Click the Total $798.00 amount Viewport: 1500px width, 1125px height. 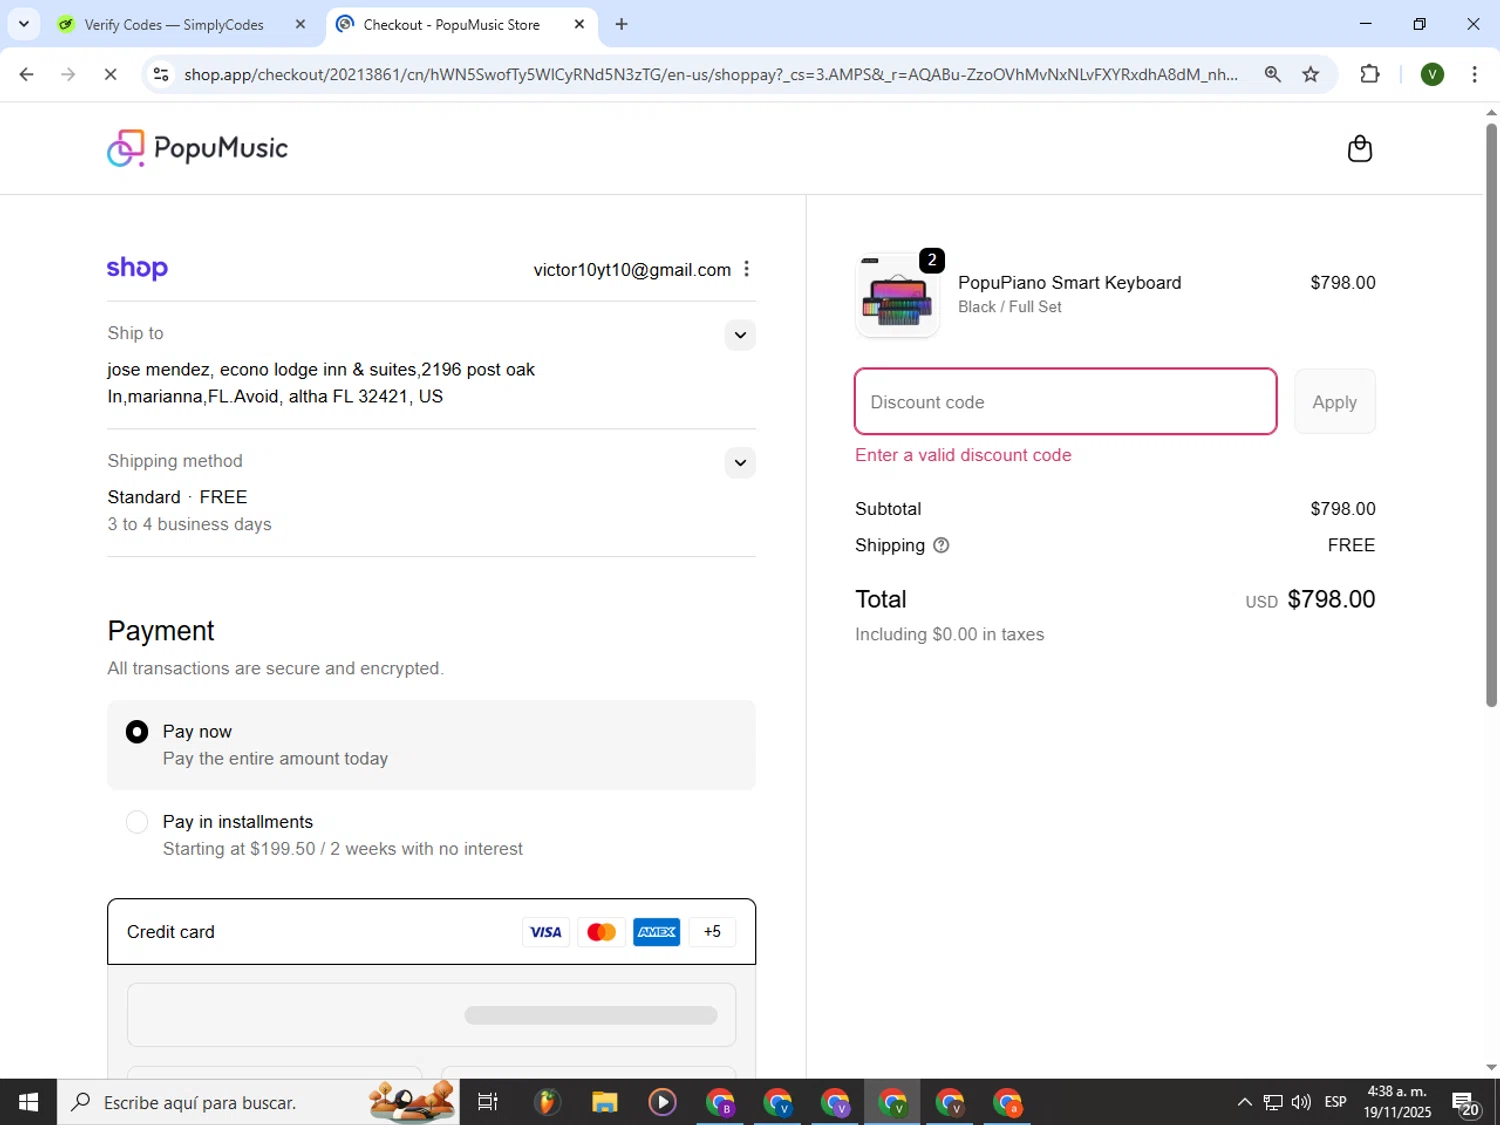tap(1331, 599)
